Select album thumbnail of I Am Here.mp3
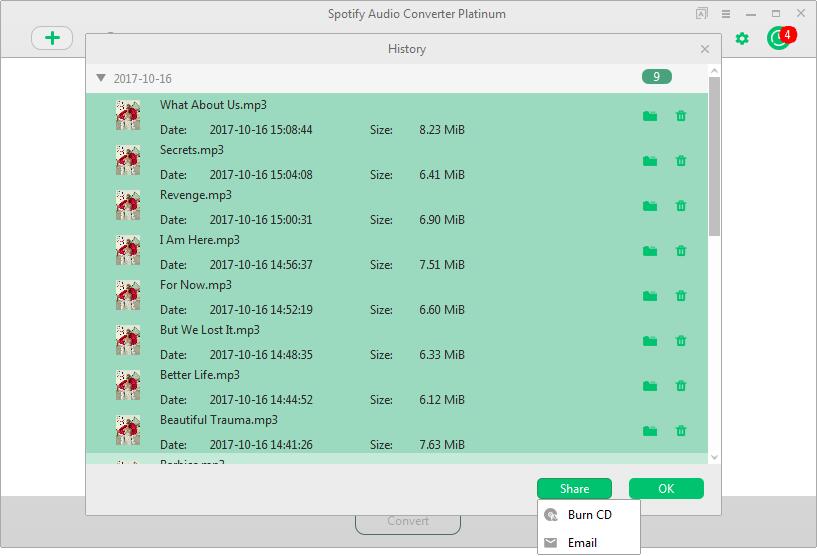The image size is (817, 556). click(x=128, y=250)
